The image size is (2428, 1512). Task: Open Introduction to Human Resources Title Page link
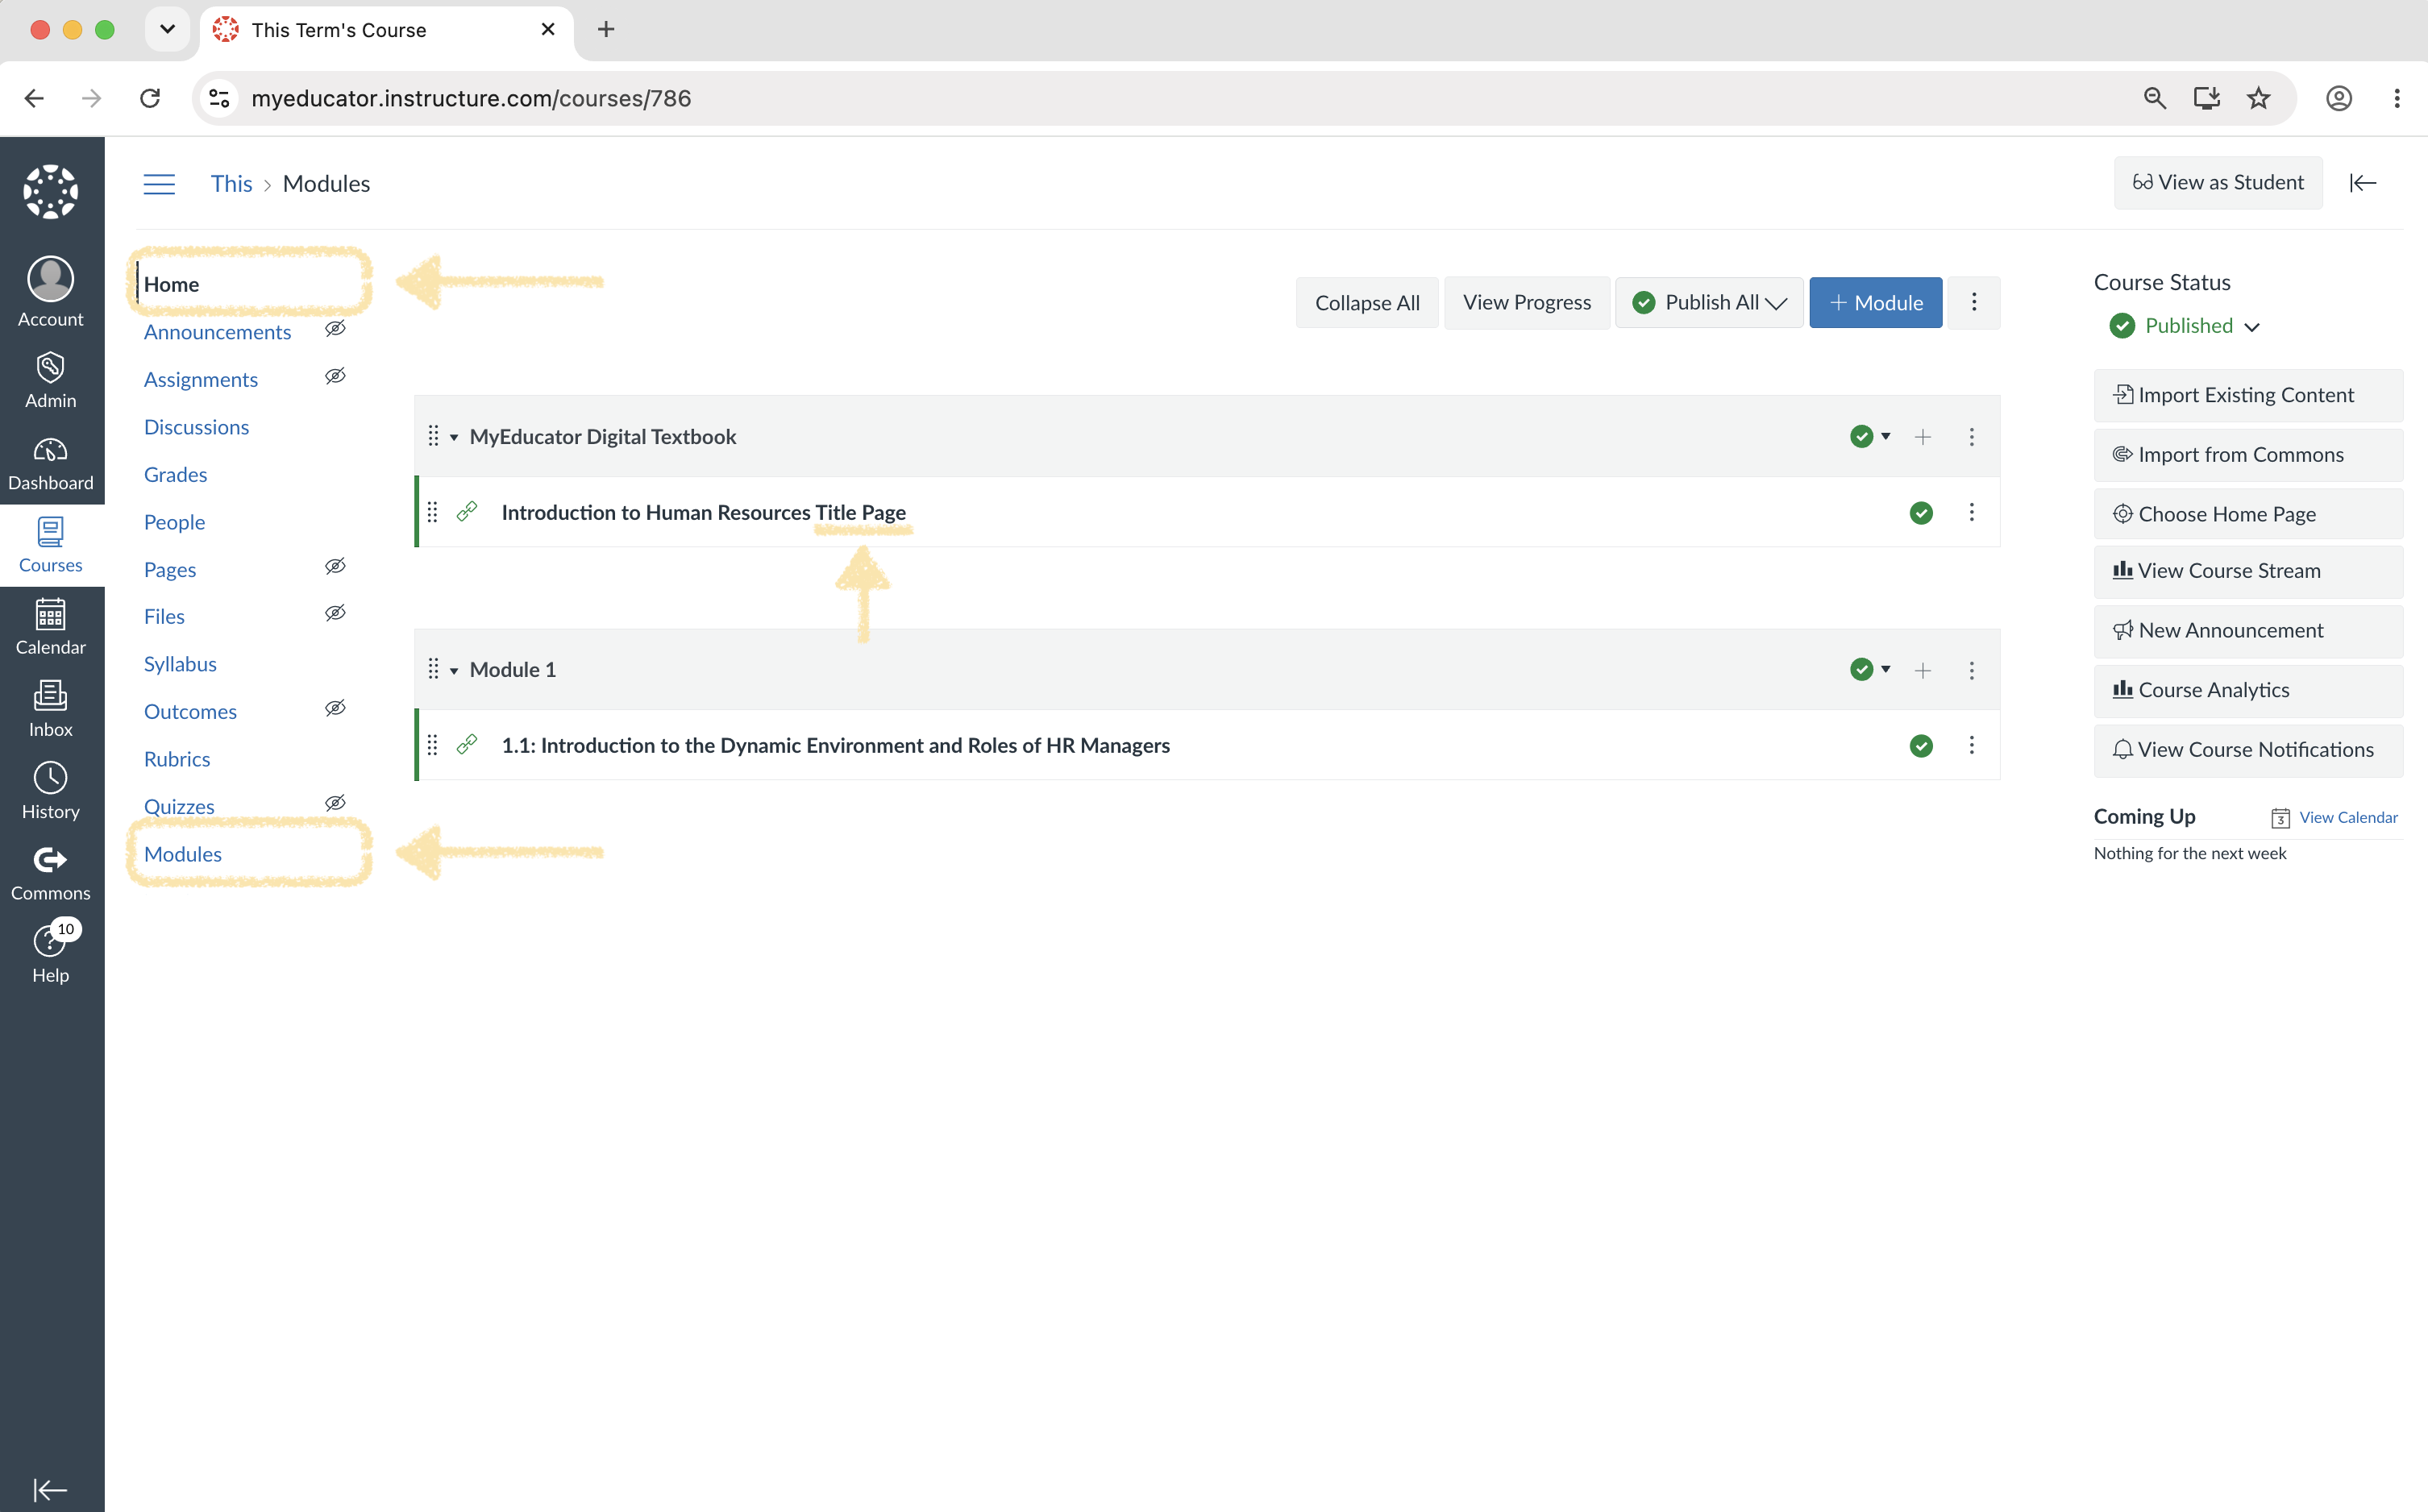coord(703,512)
